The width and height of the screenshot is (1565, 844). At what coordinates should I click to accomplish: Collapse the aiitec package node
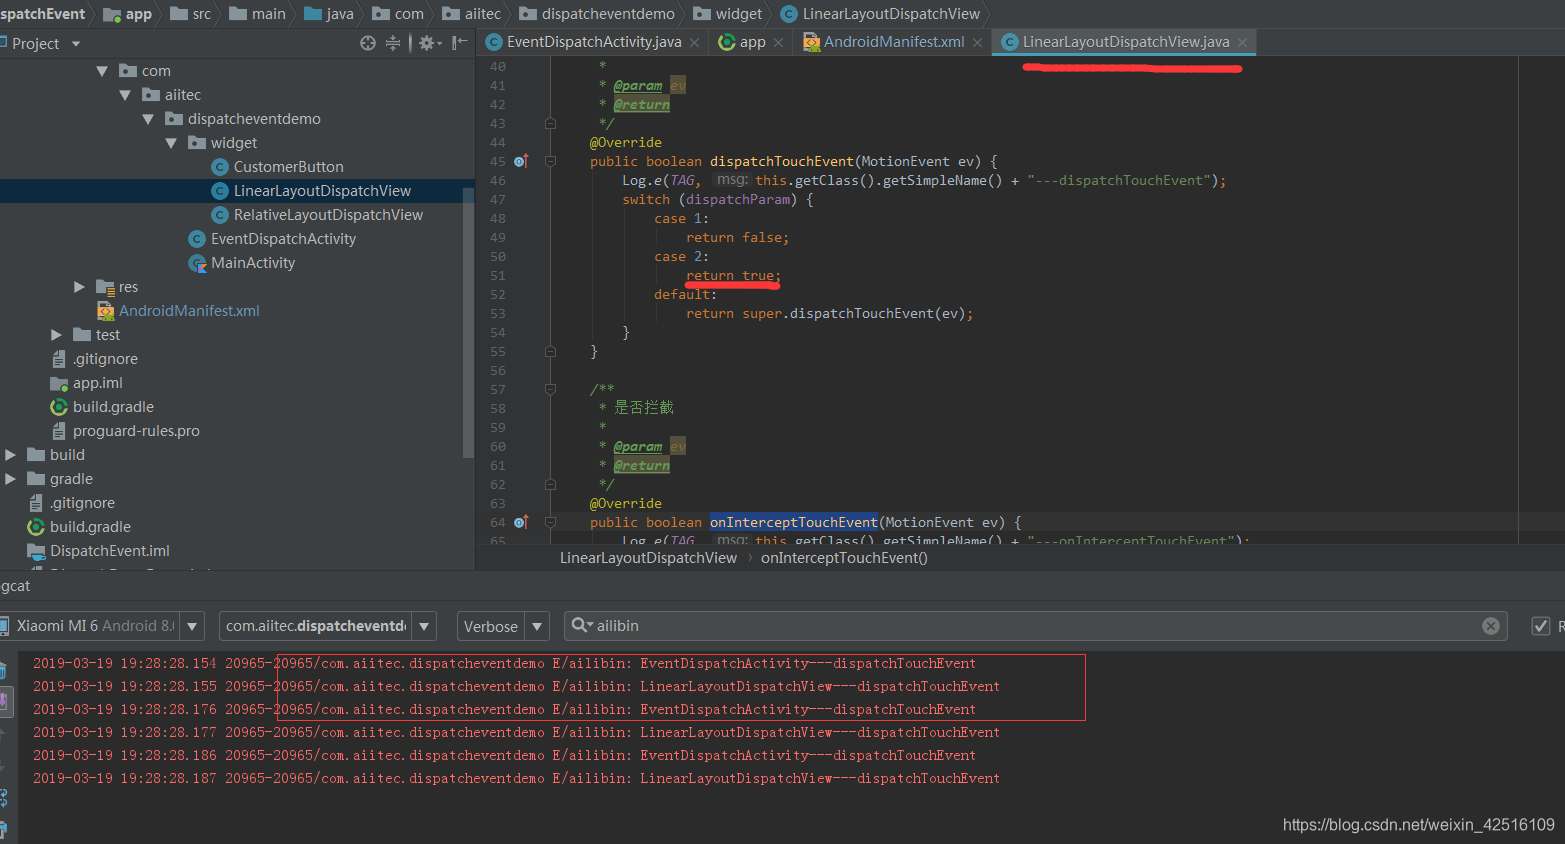[125, 95]
